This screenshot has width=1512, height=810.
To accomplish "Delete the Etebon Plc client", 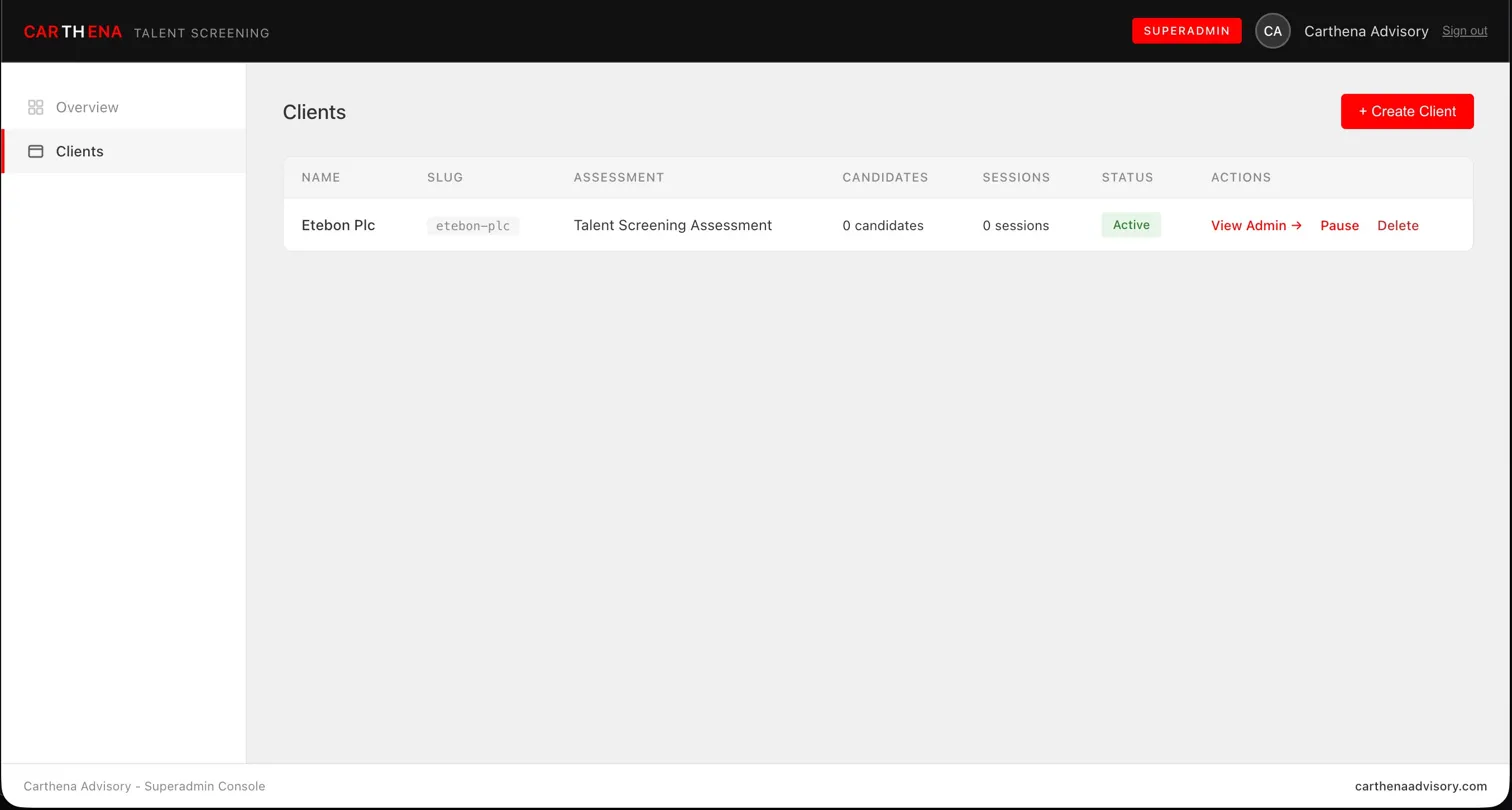I will (1397, 225).
